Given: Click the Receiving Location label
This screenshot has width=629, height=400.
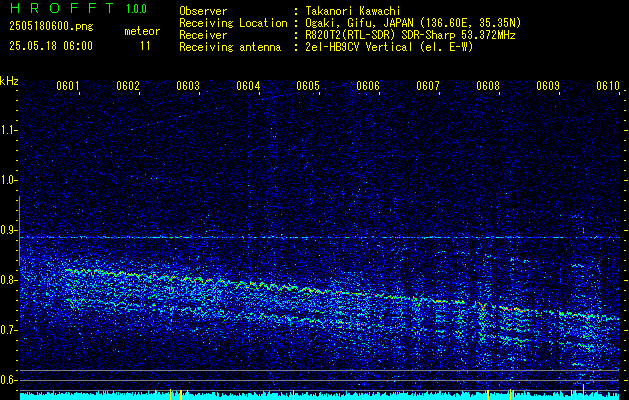Looking at the screenshot, I should point(233,23).
